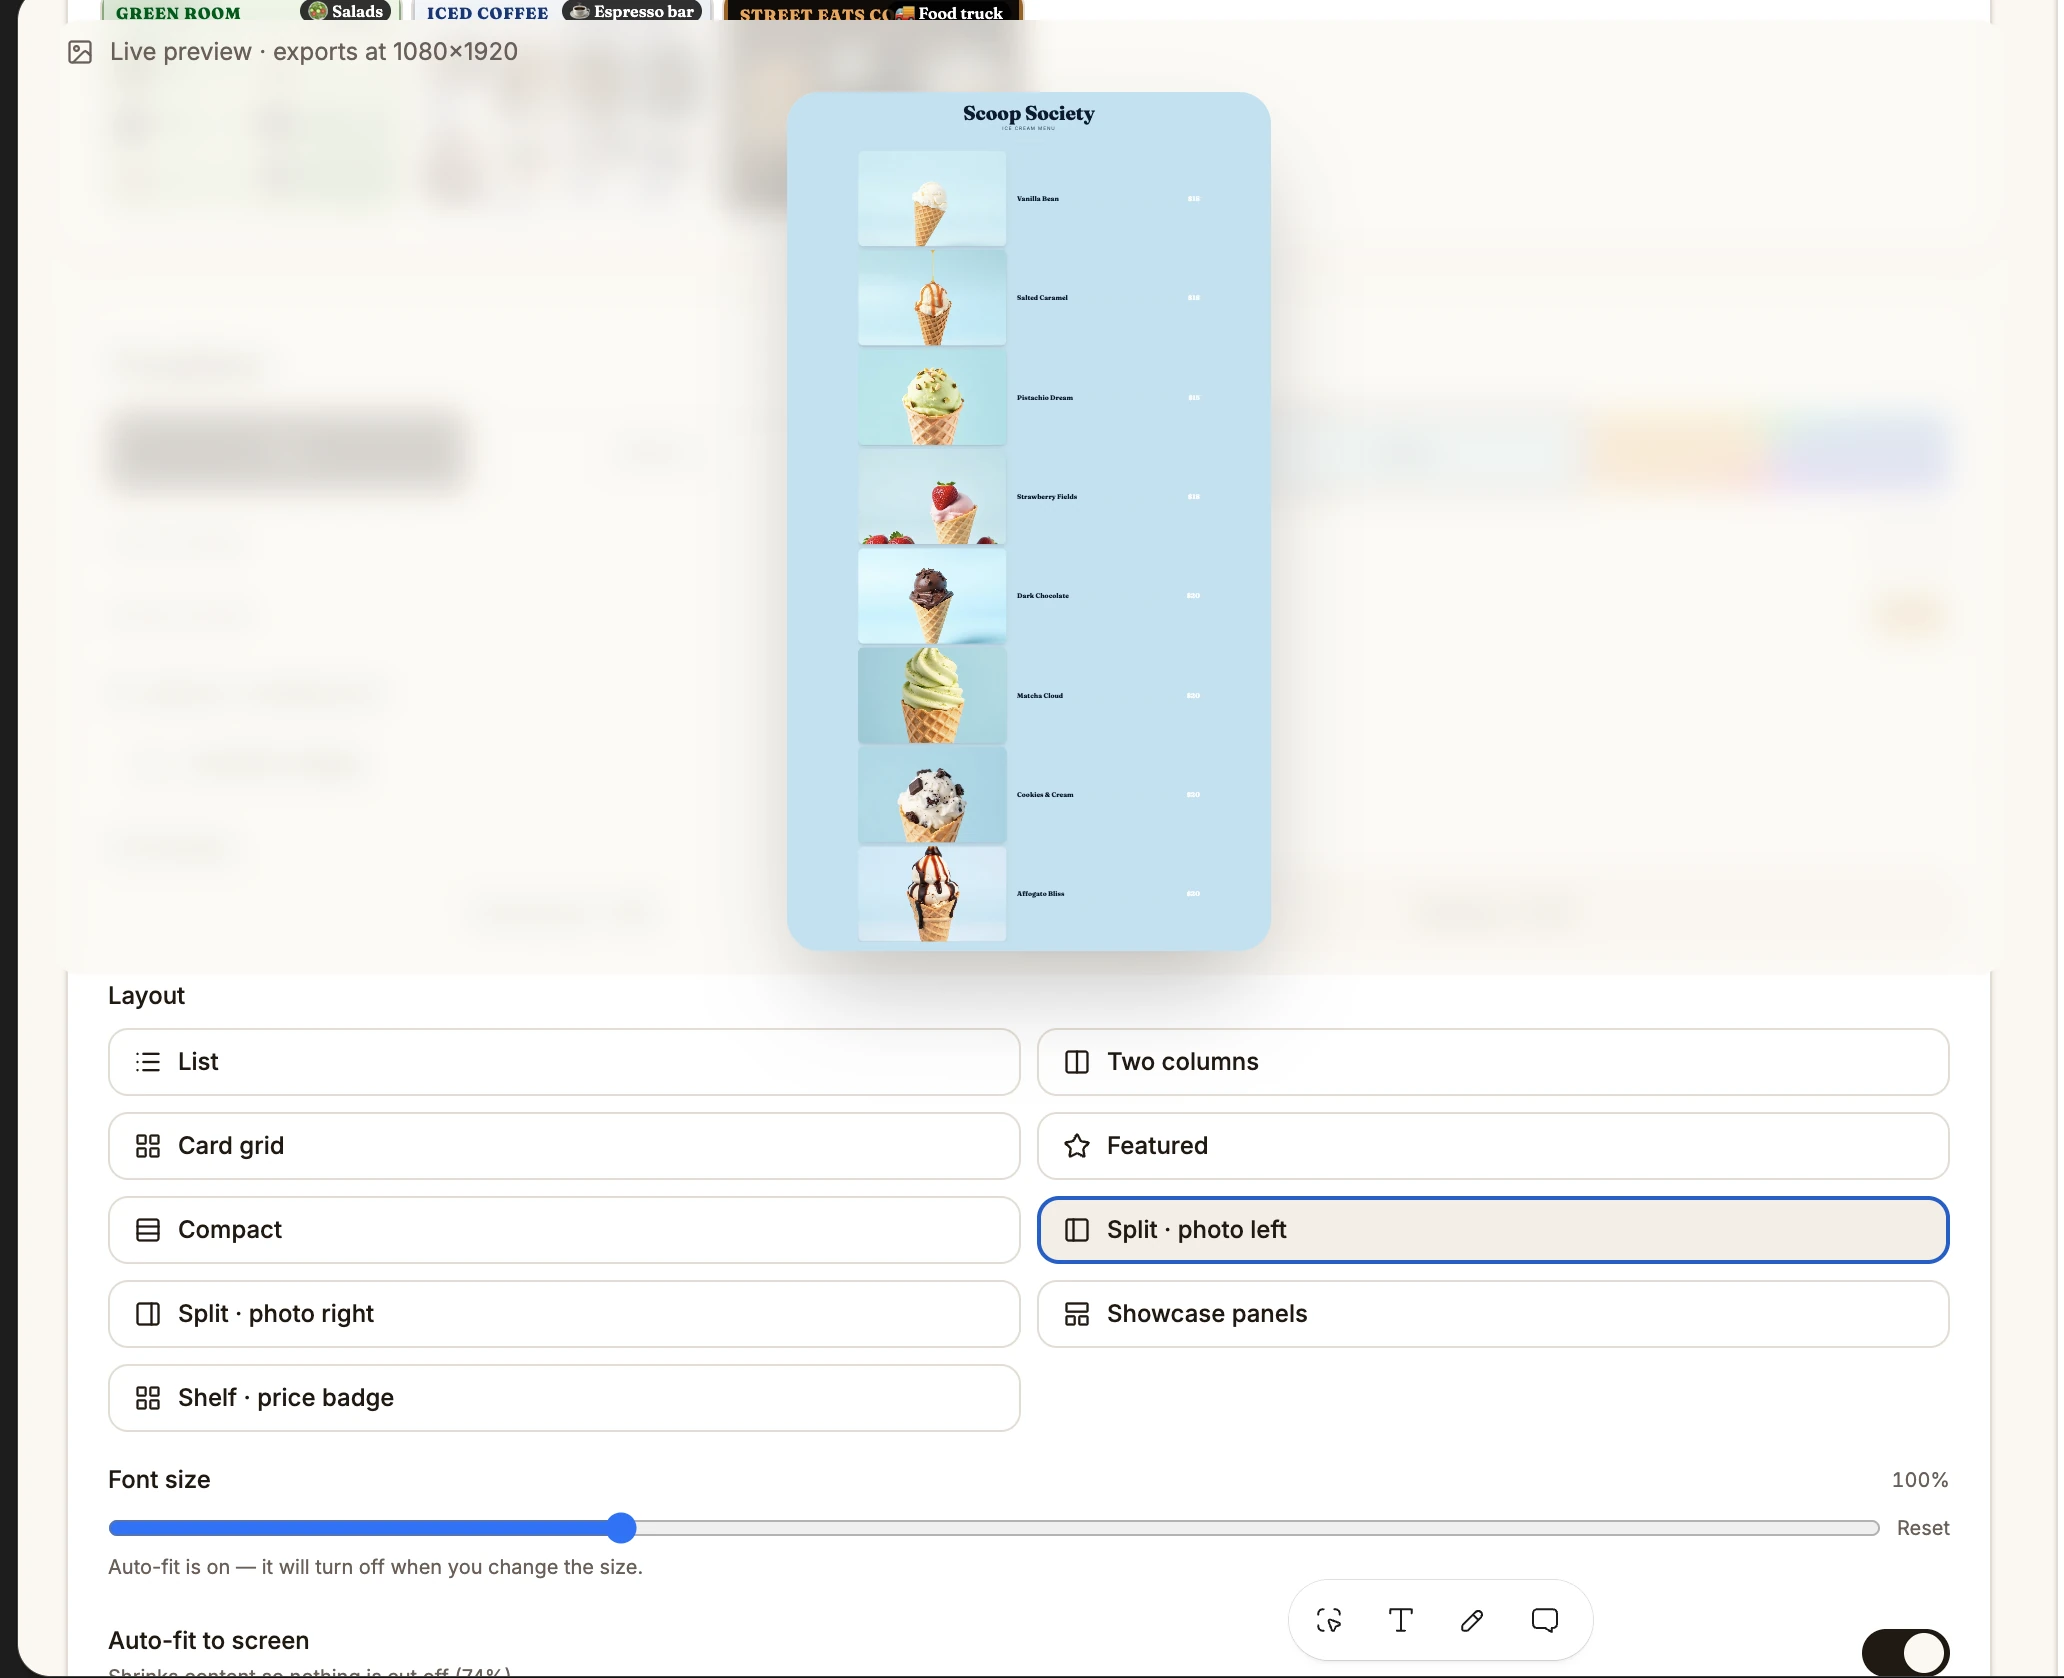Click the Food truck template tag
Screen dimensions: 2064x1678
pyautogui.click(x=950, y=12)
